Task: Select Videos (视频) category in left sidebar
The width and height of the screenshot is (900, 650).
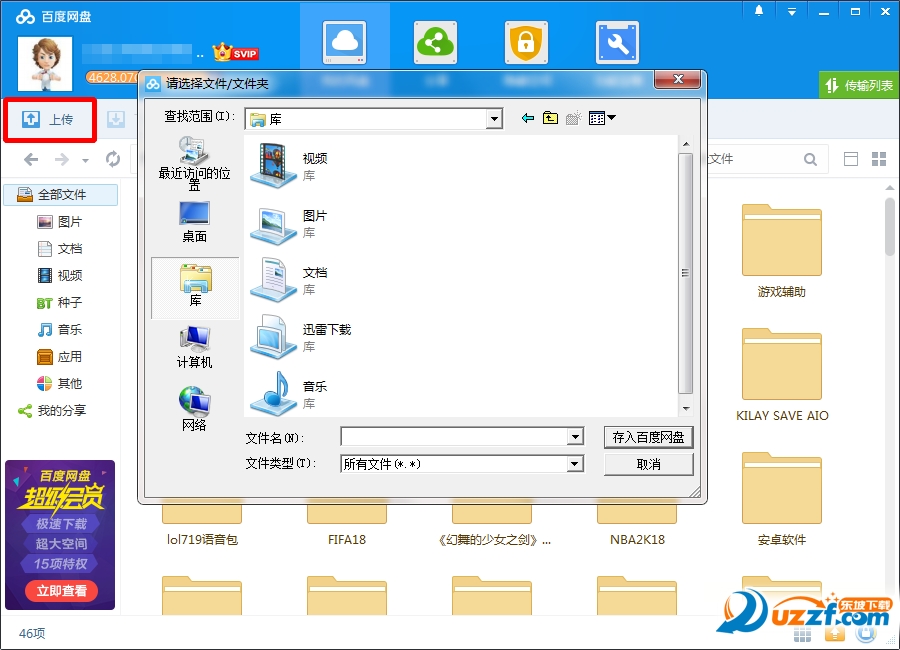Action: pos(60,276)
